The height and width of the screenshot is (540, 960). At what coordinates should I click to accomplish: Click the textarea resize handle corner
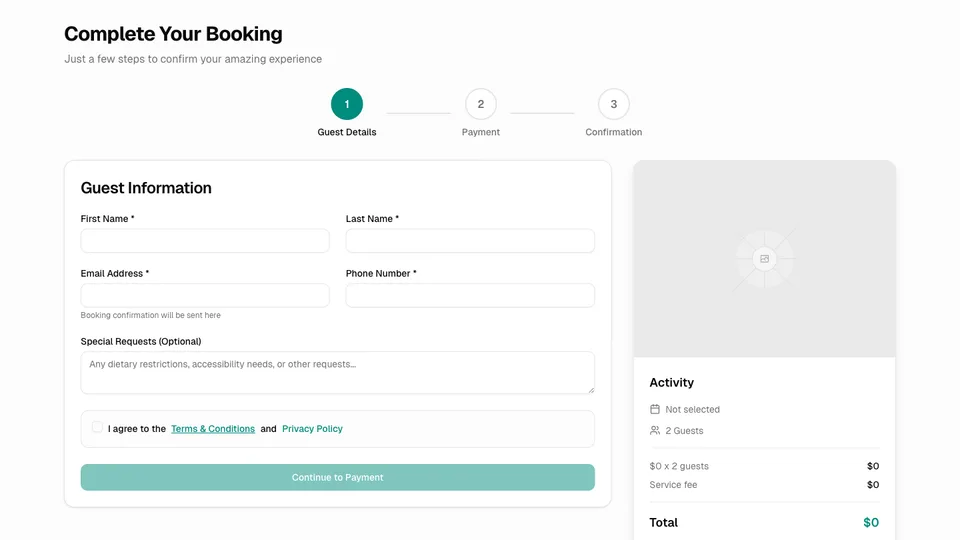click(x=591, y=389)
